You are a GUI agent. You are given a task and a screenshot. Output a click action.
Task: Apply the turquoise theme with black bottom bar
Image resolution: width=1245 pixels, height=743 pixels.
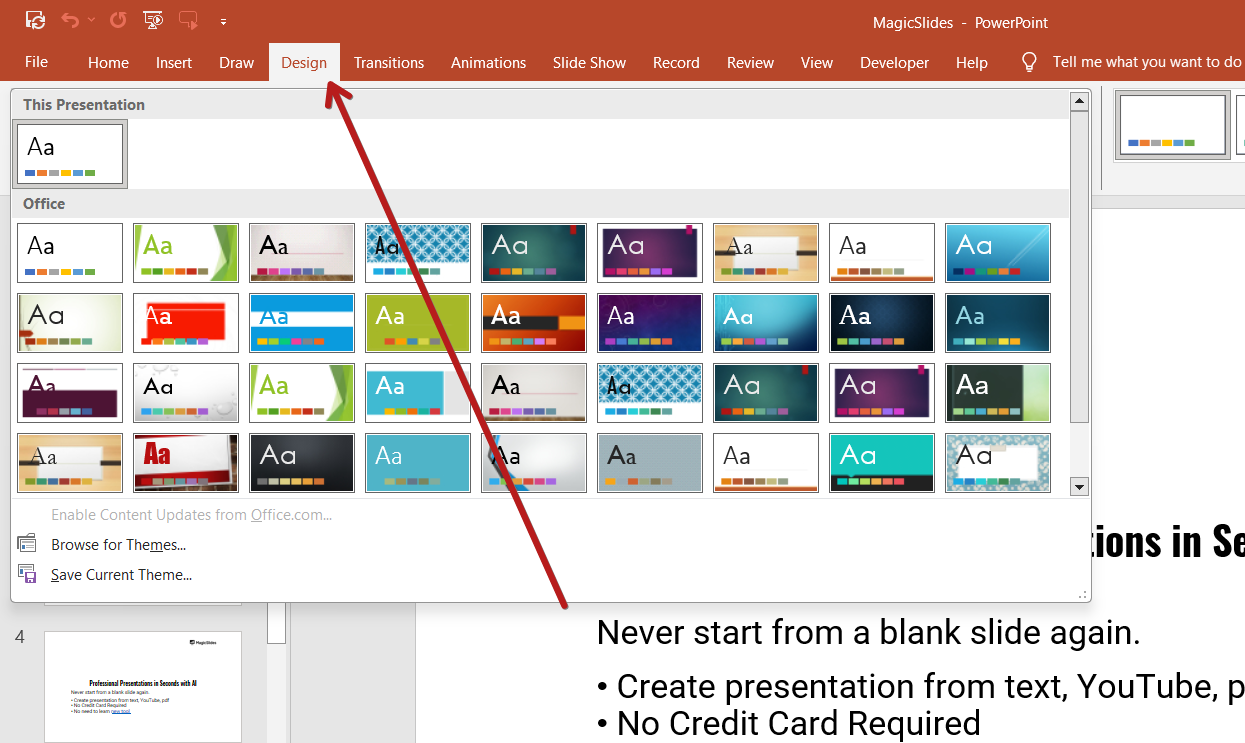(882, 463)
